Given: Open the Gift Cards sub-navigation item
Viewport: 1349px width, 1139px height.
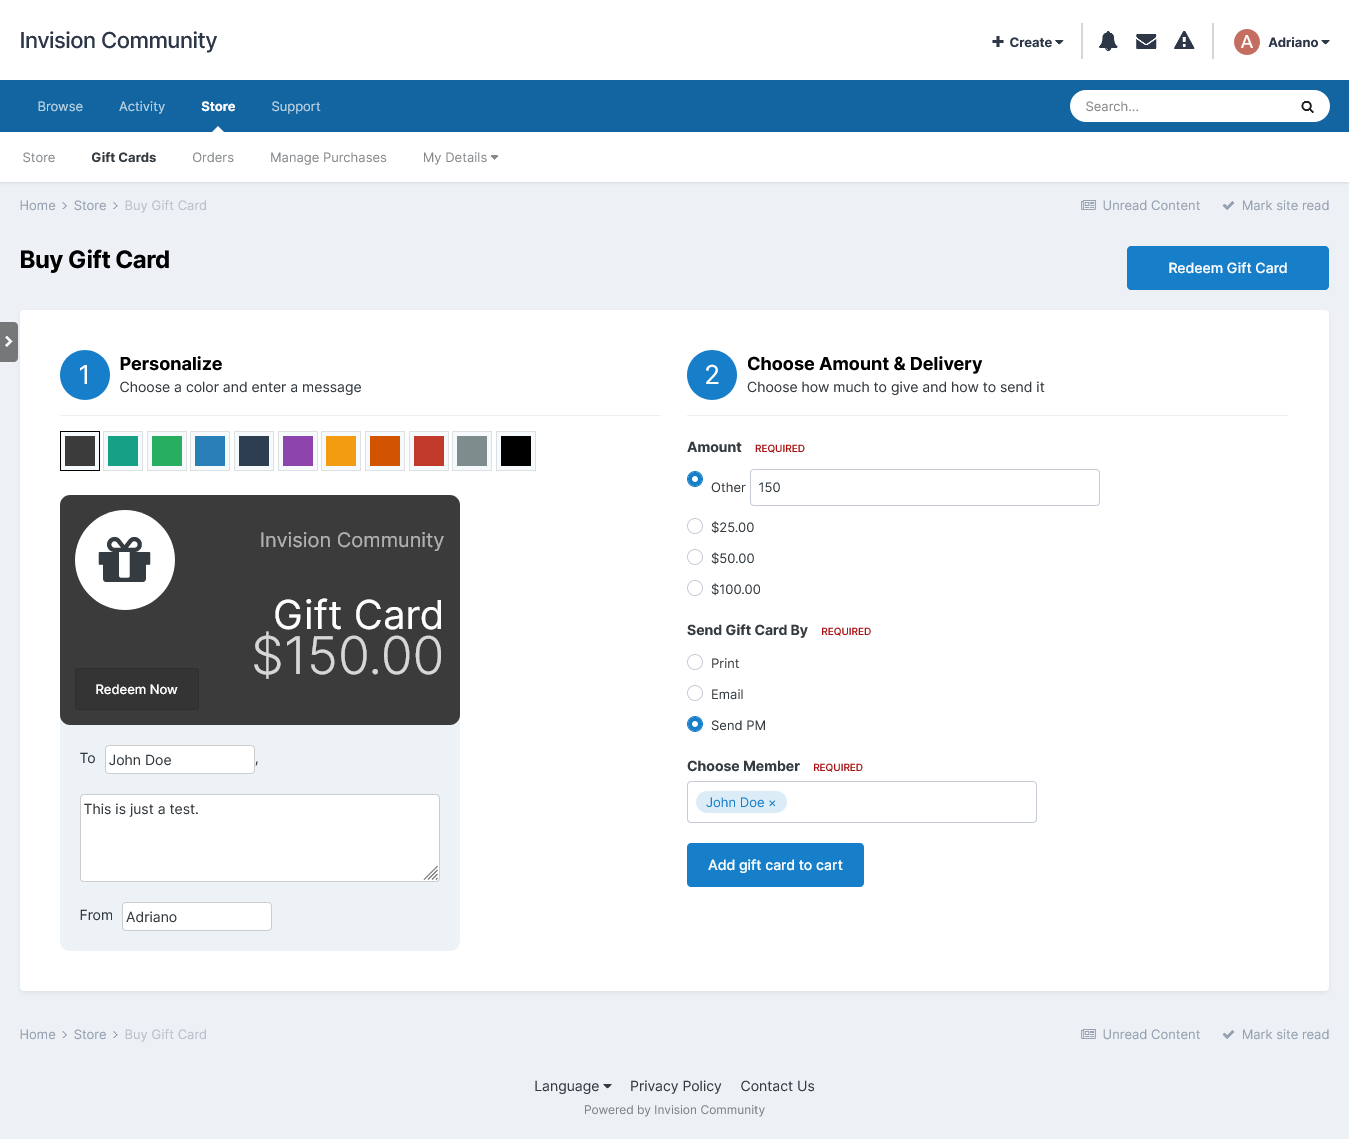Looking at the screenshot, I should [x=124, y=157].
